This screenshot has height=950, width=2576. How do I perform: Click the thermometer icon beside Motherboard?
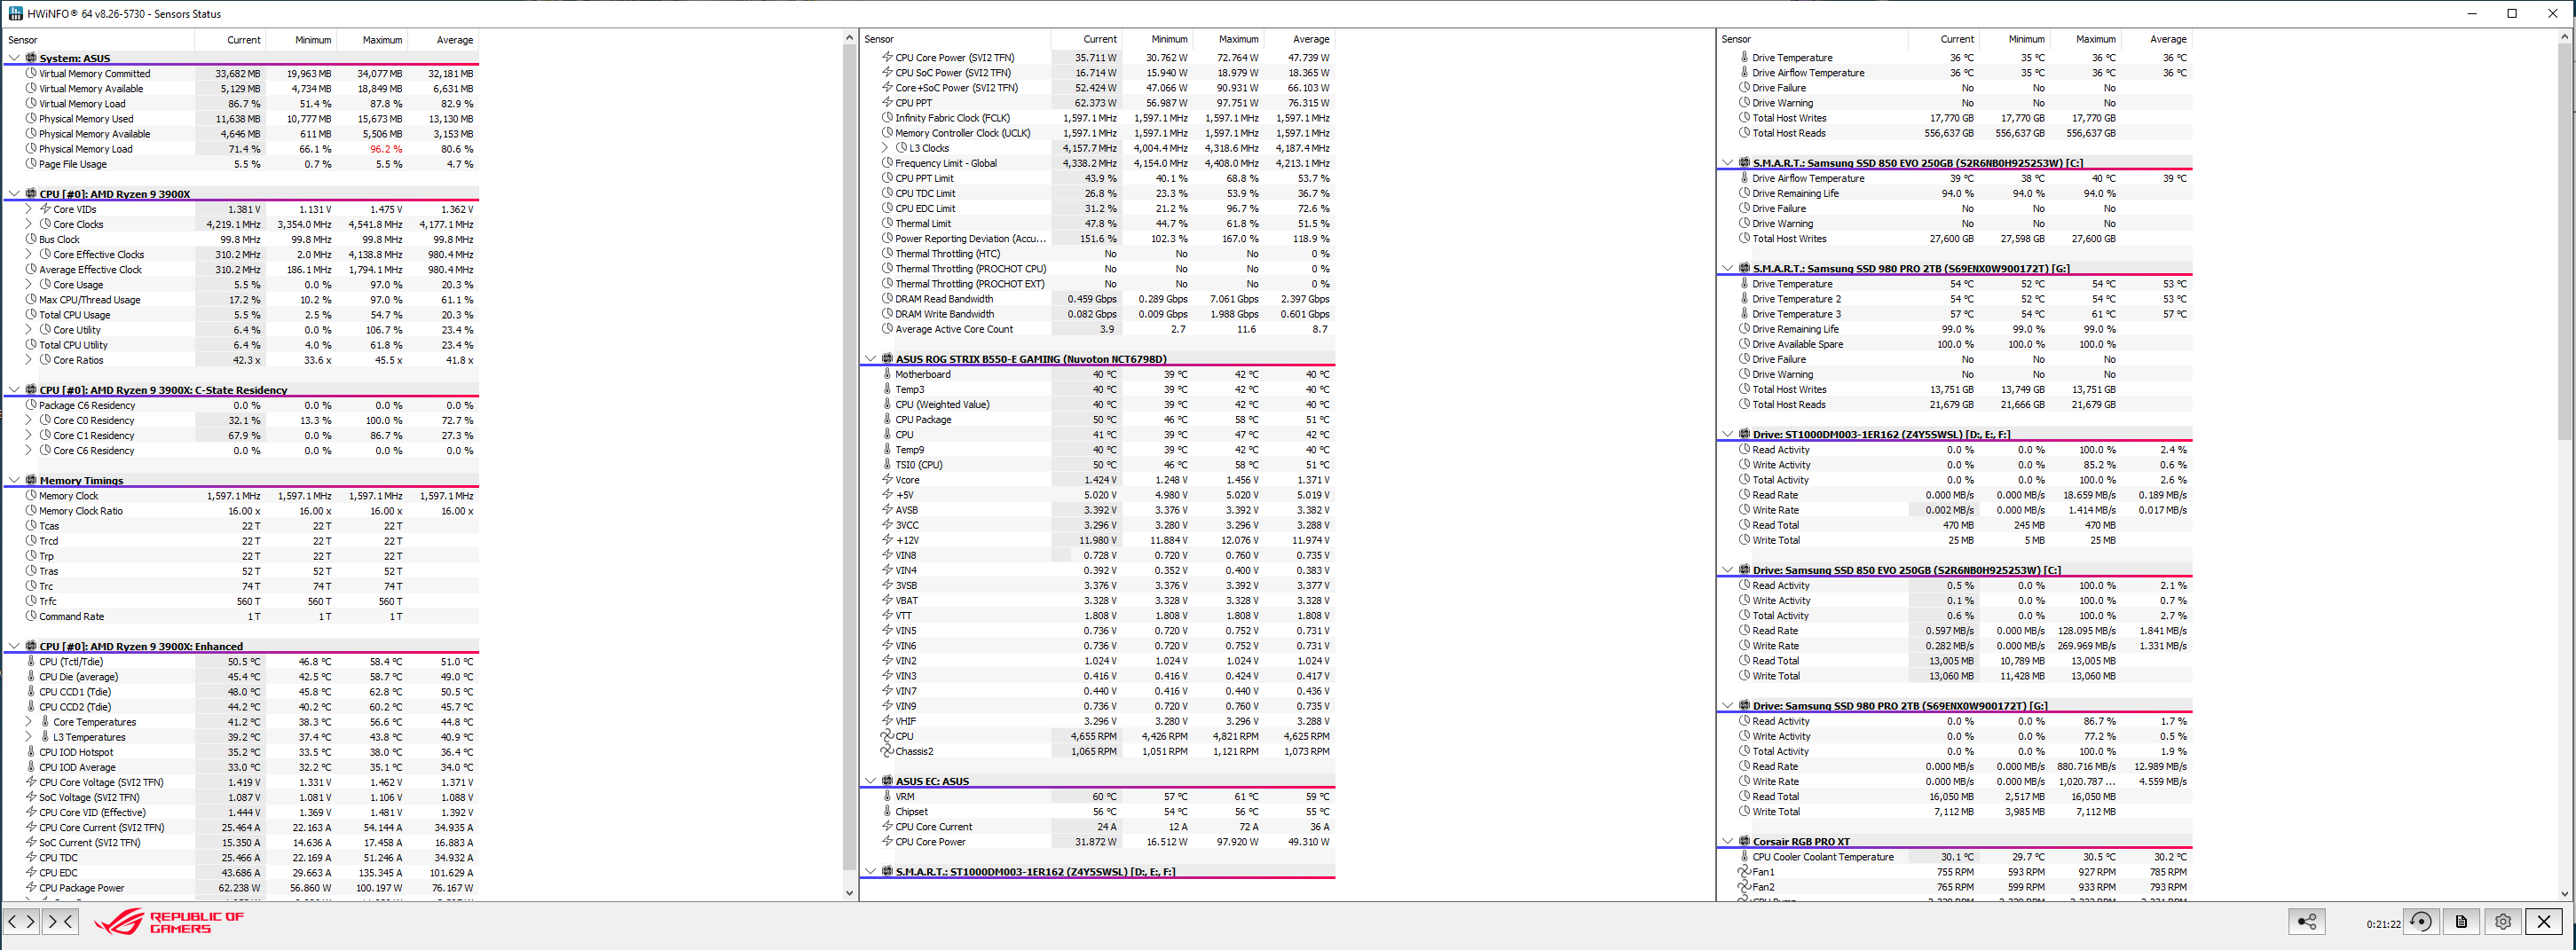[887, 374]
